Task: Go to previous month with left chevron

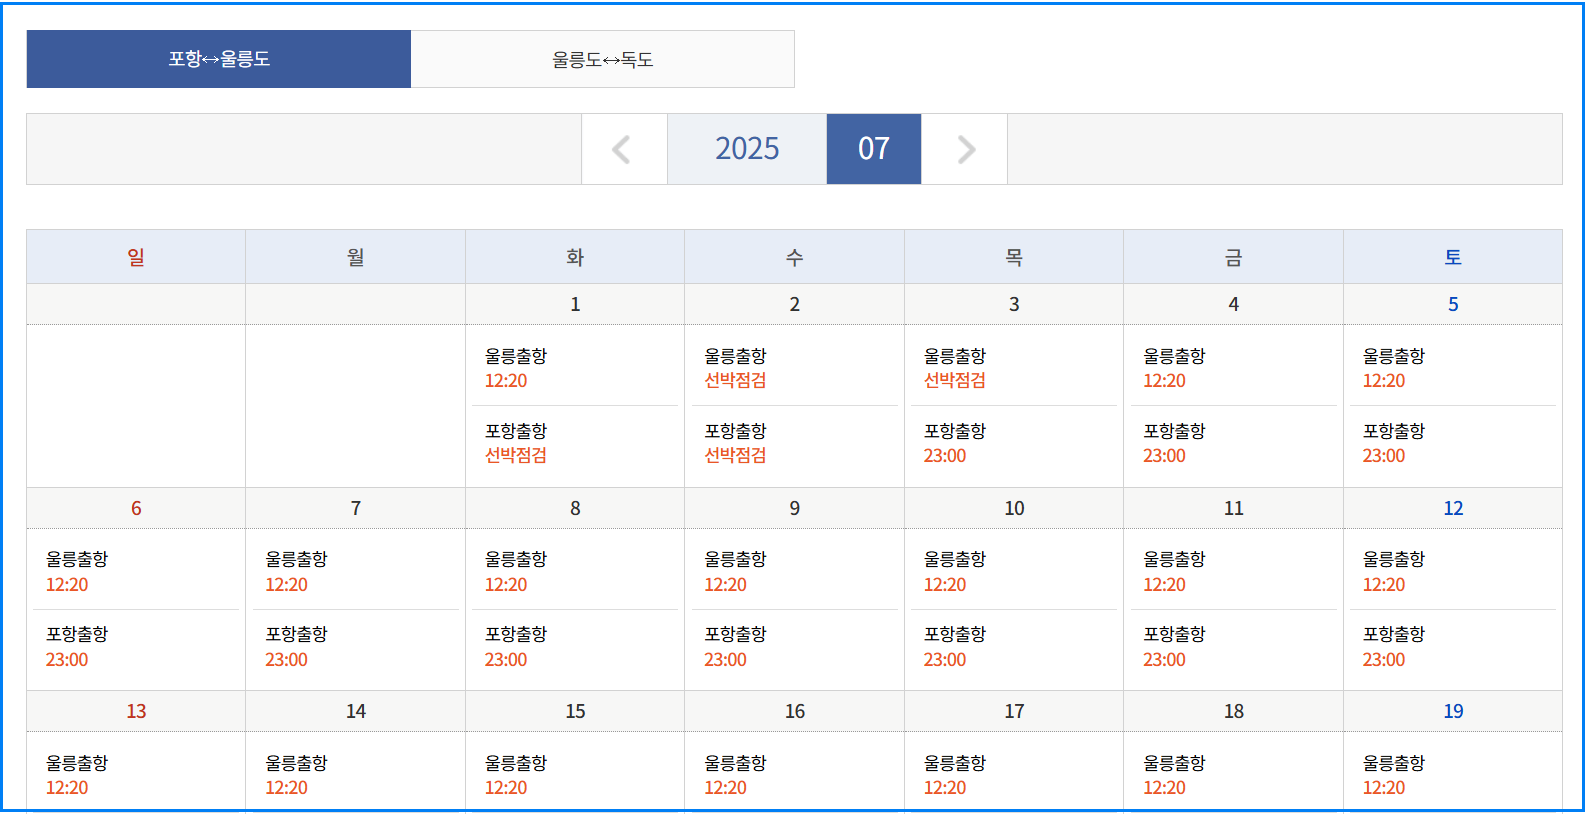Action: click(624, 149)
